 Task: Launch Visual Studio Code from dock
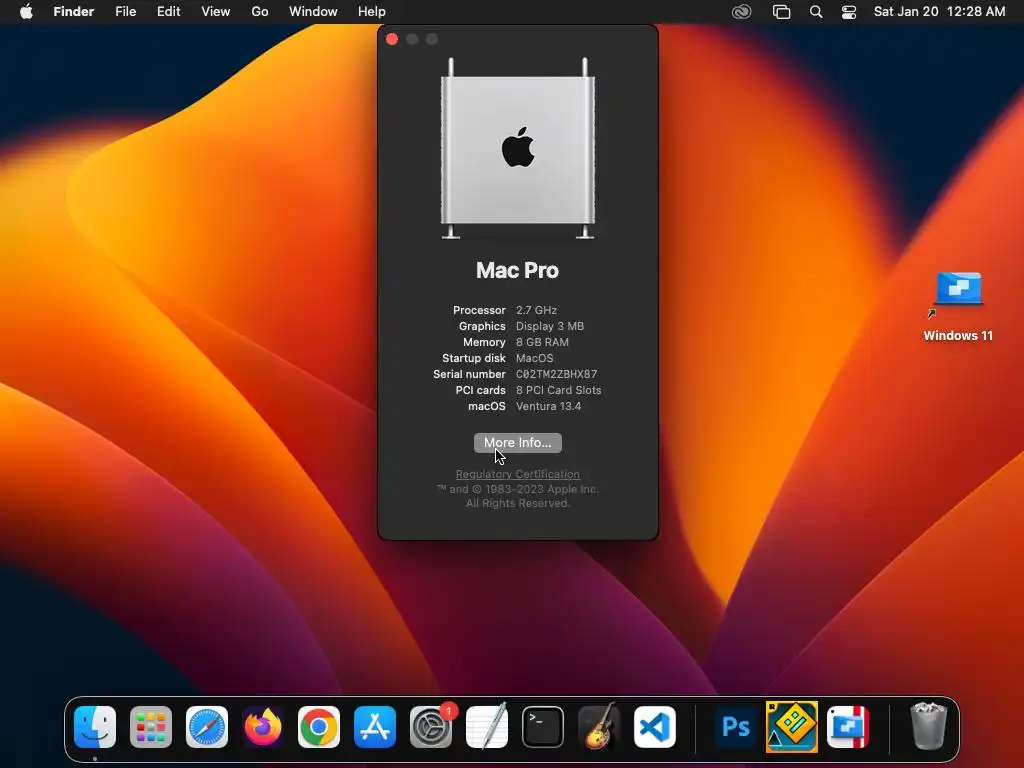(655, 727)
